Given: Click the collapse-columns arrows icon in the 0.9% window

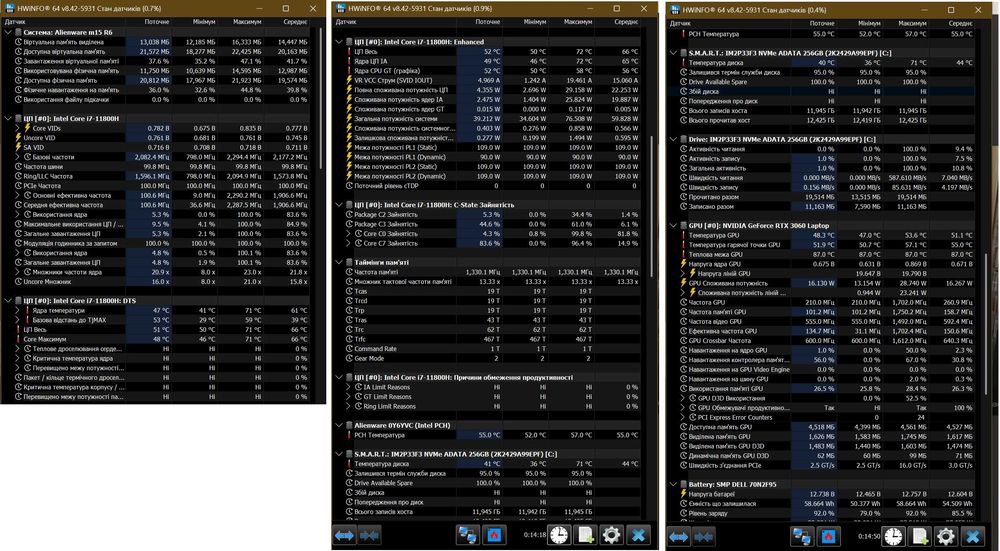Looking at the screenshot, I should click(x=370, y=535).
